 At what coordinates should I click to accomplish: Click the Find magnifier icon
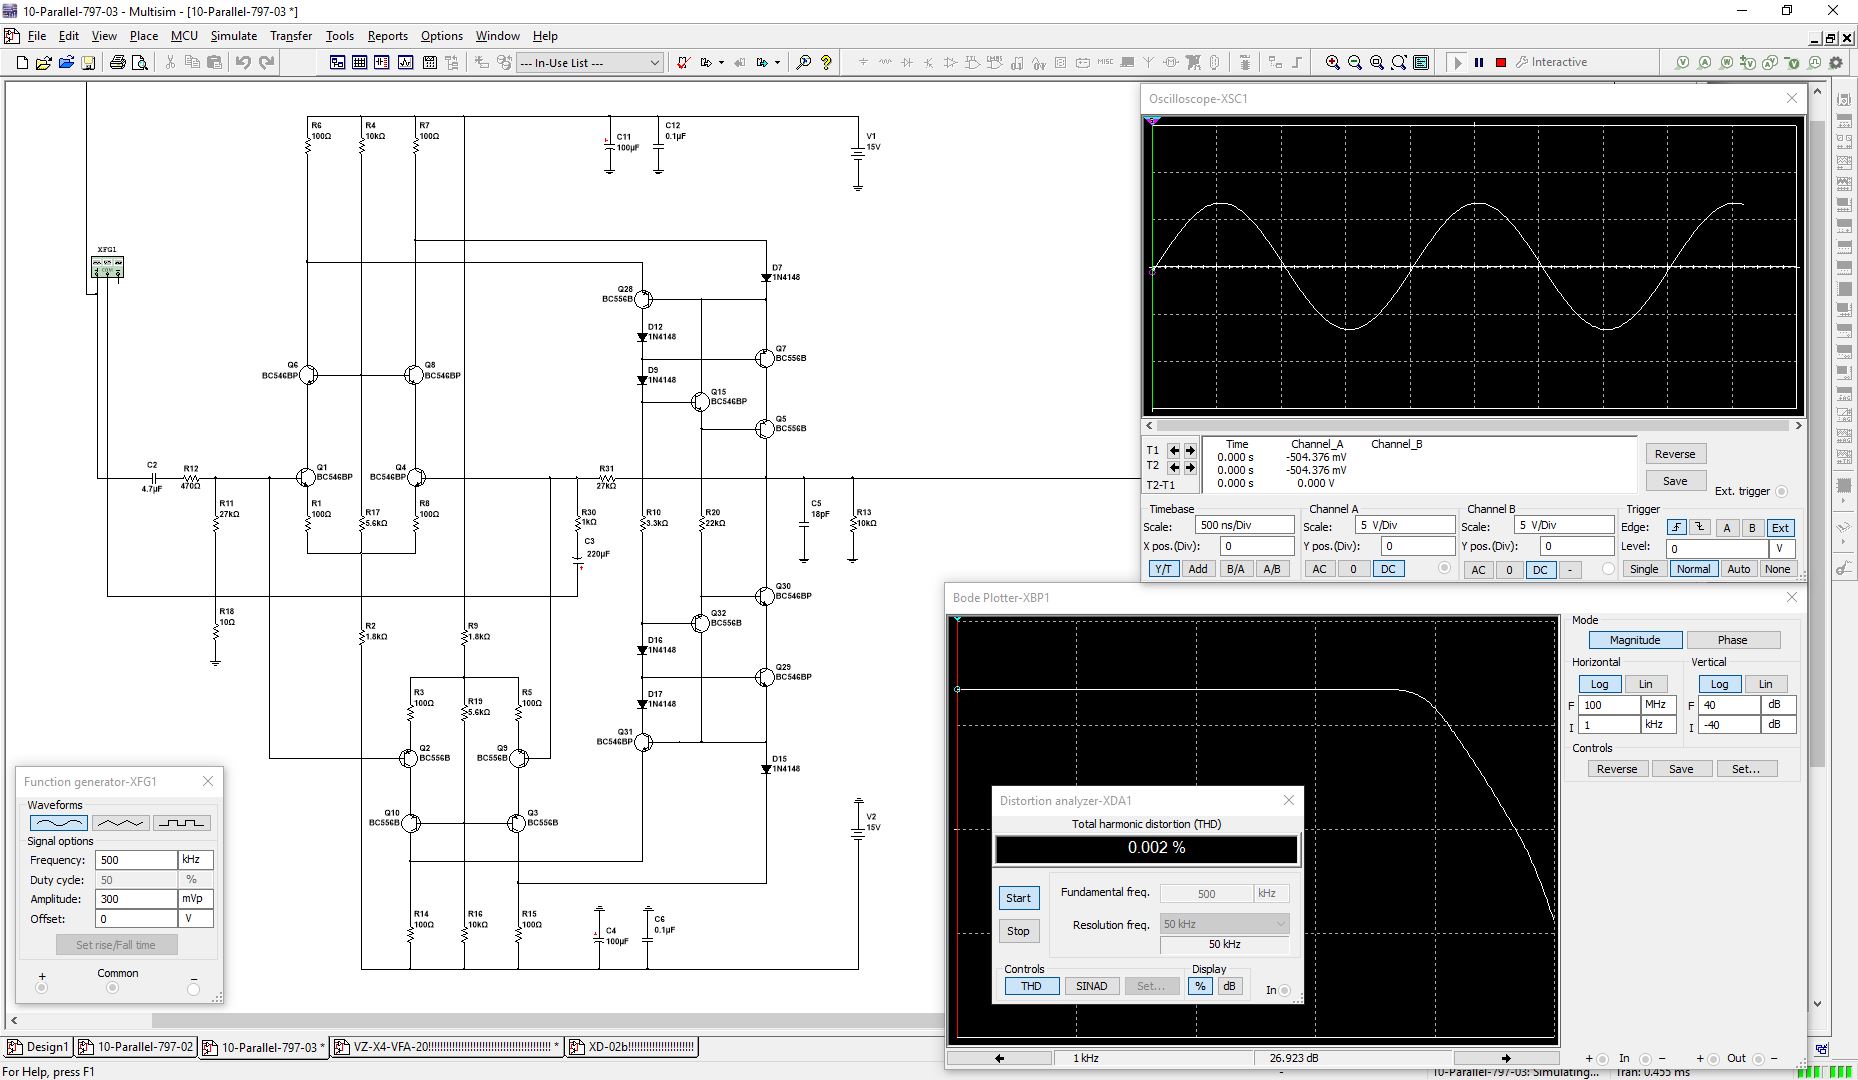pyautogui.click(x=803, y=62)
